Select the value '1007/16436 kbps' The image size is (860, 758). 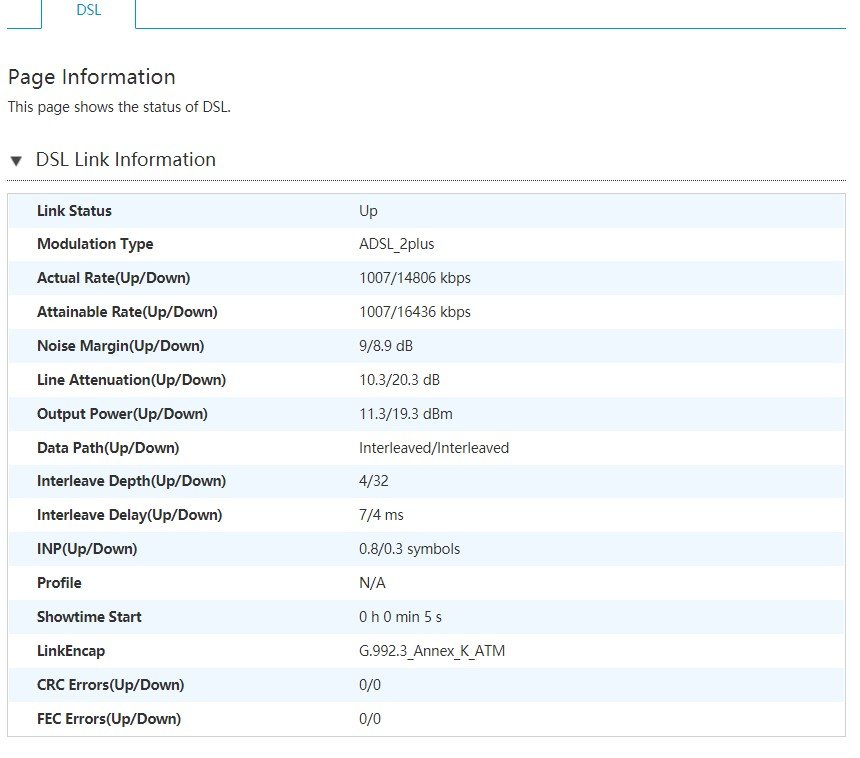tap(415, 312)
